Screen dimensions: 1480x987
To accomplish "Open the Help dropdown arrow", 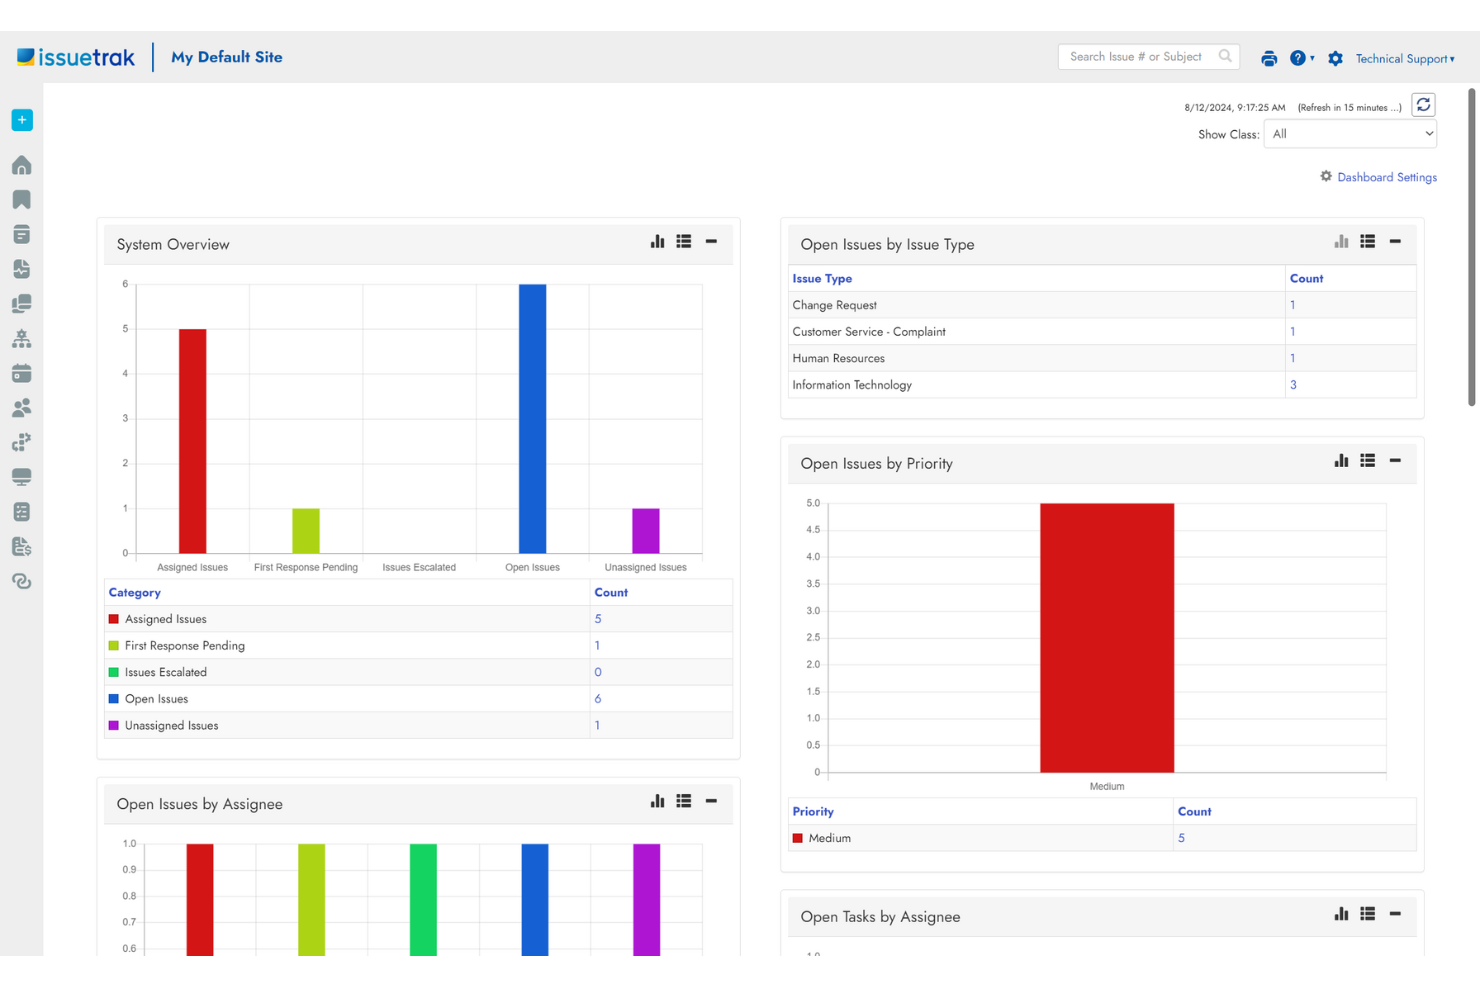I will pos(1312,58).
